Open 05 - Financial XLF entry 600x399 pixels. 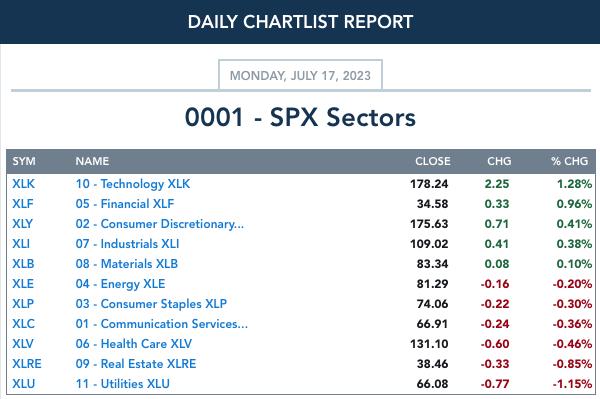click(124, 204)
